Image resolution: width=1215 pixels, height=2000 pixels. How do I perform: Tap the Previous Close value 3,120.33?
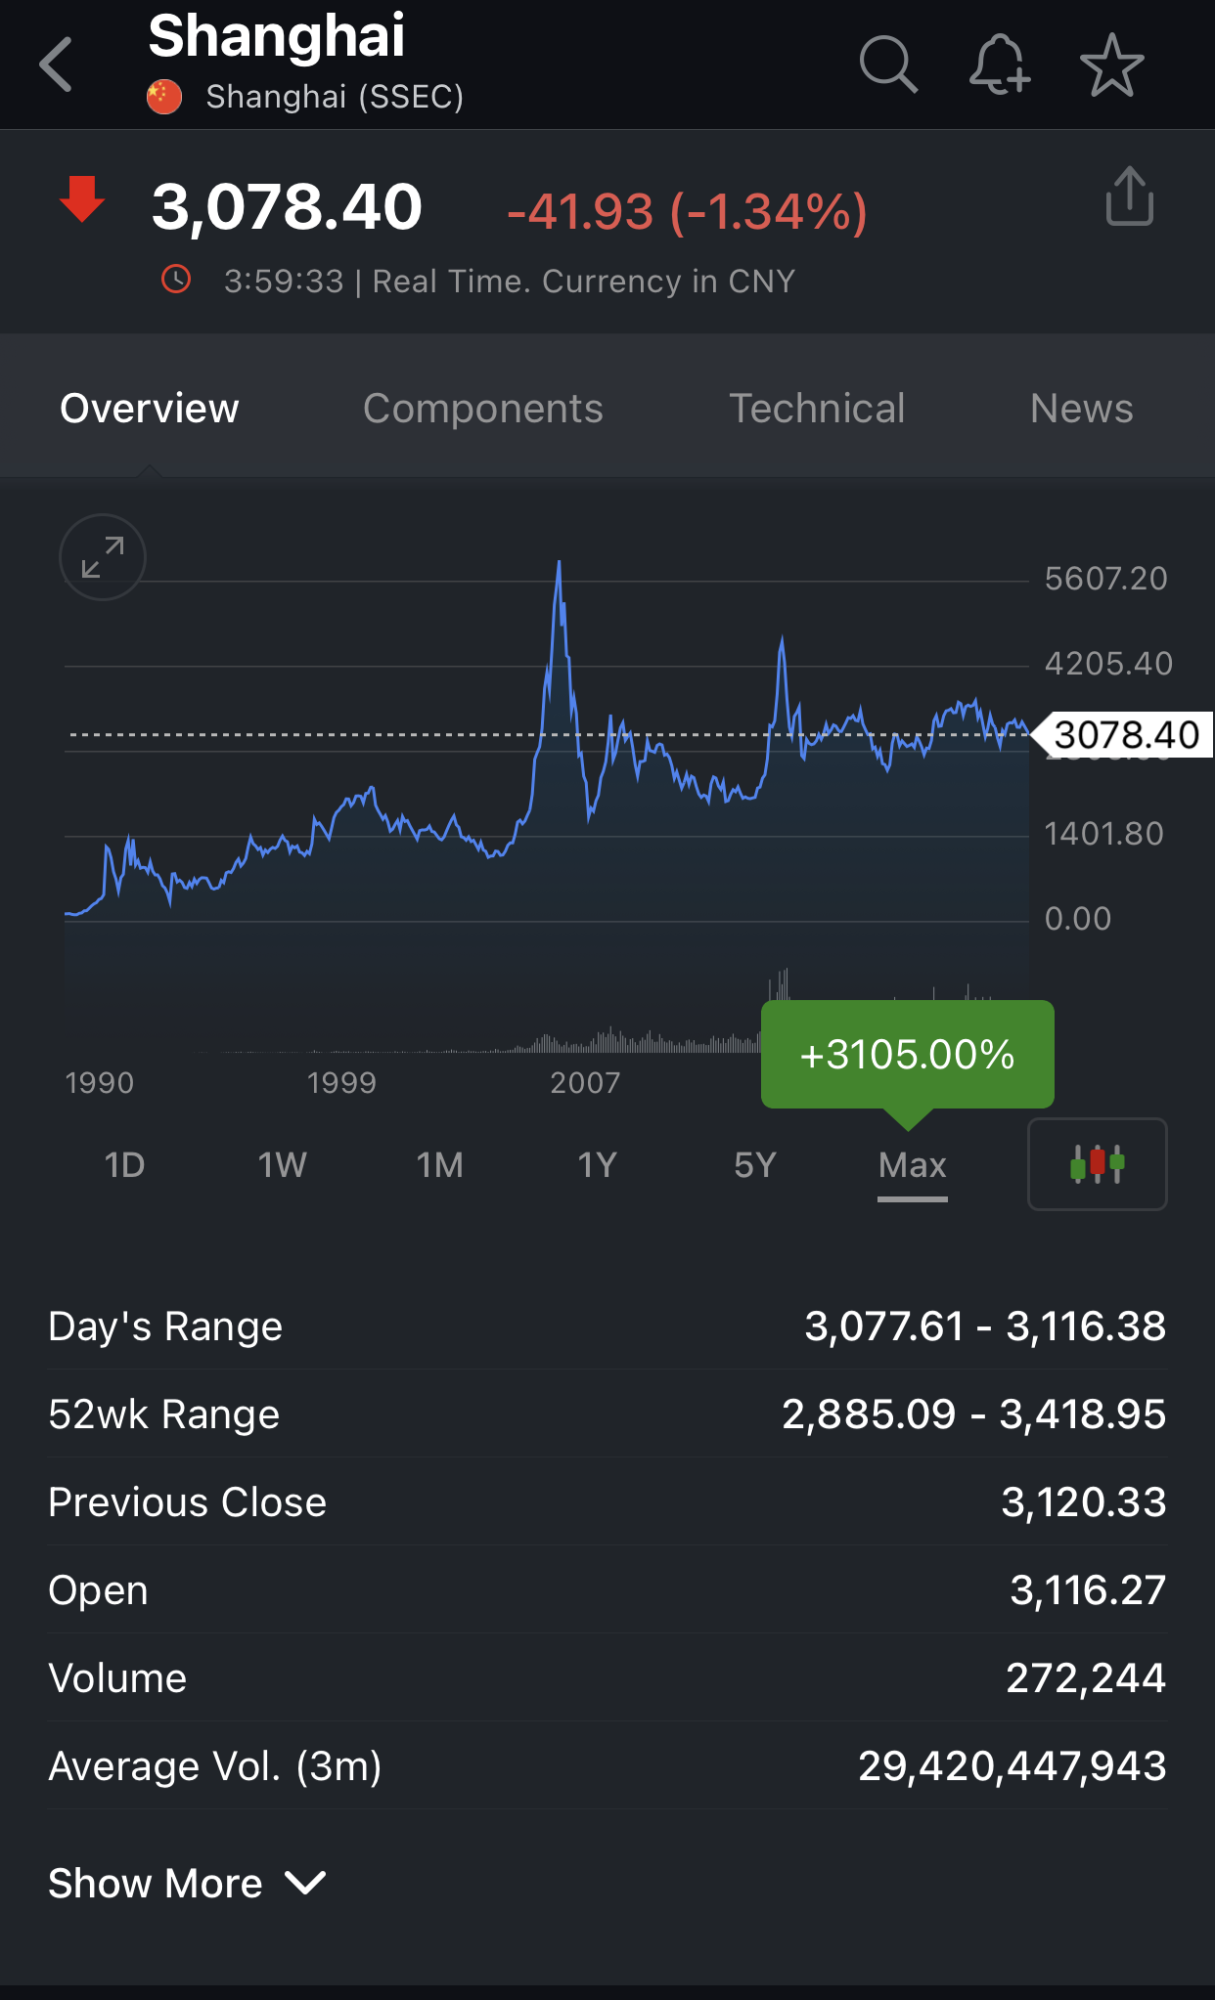tap(1084, 1502)
